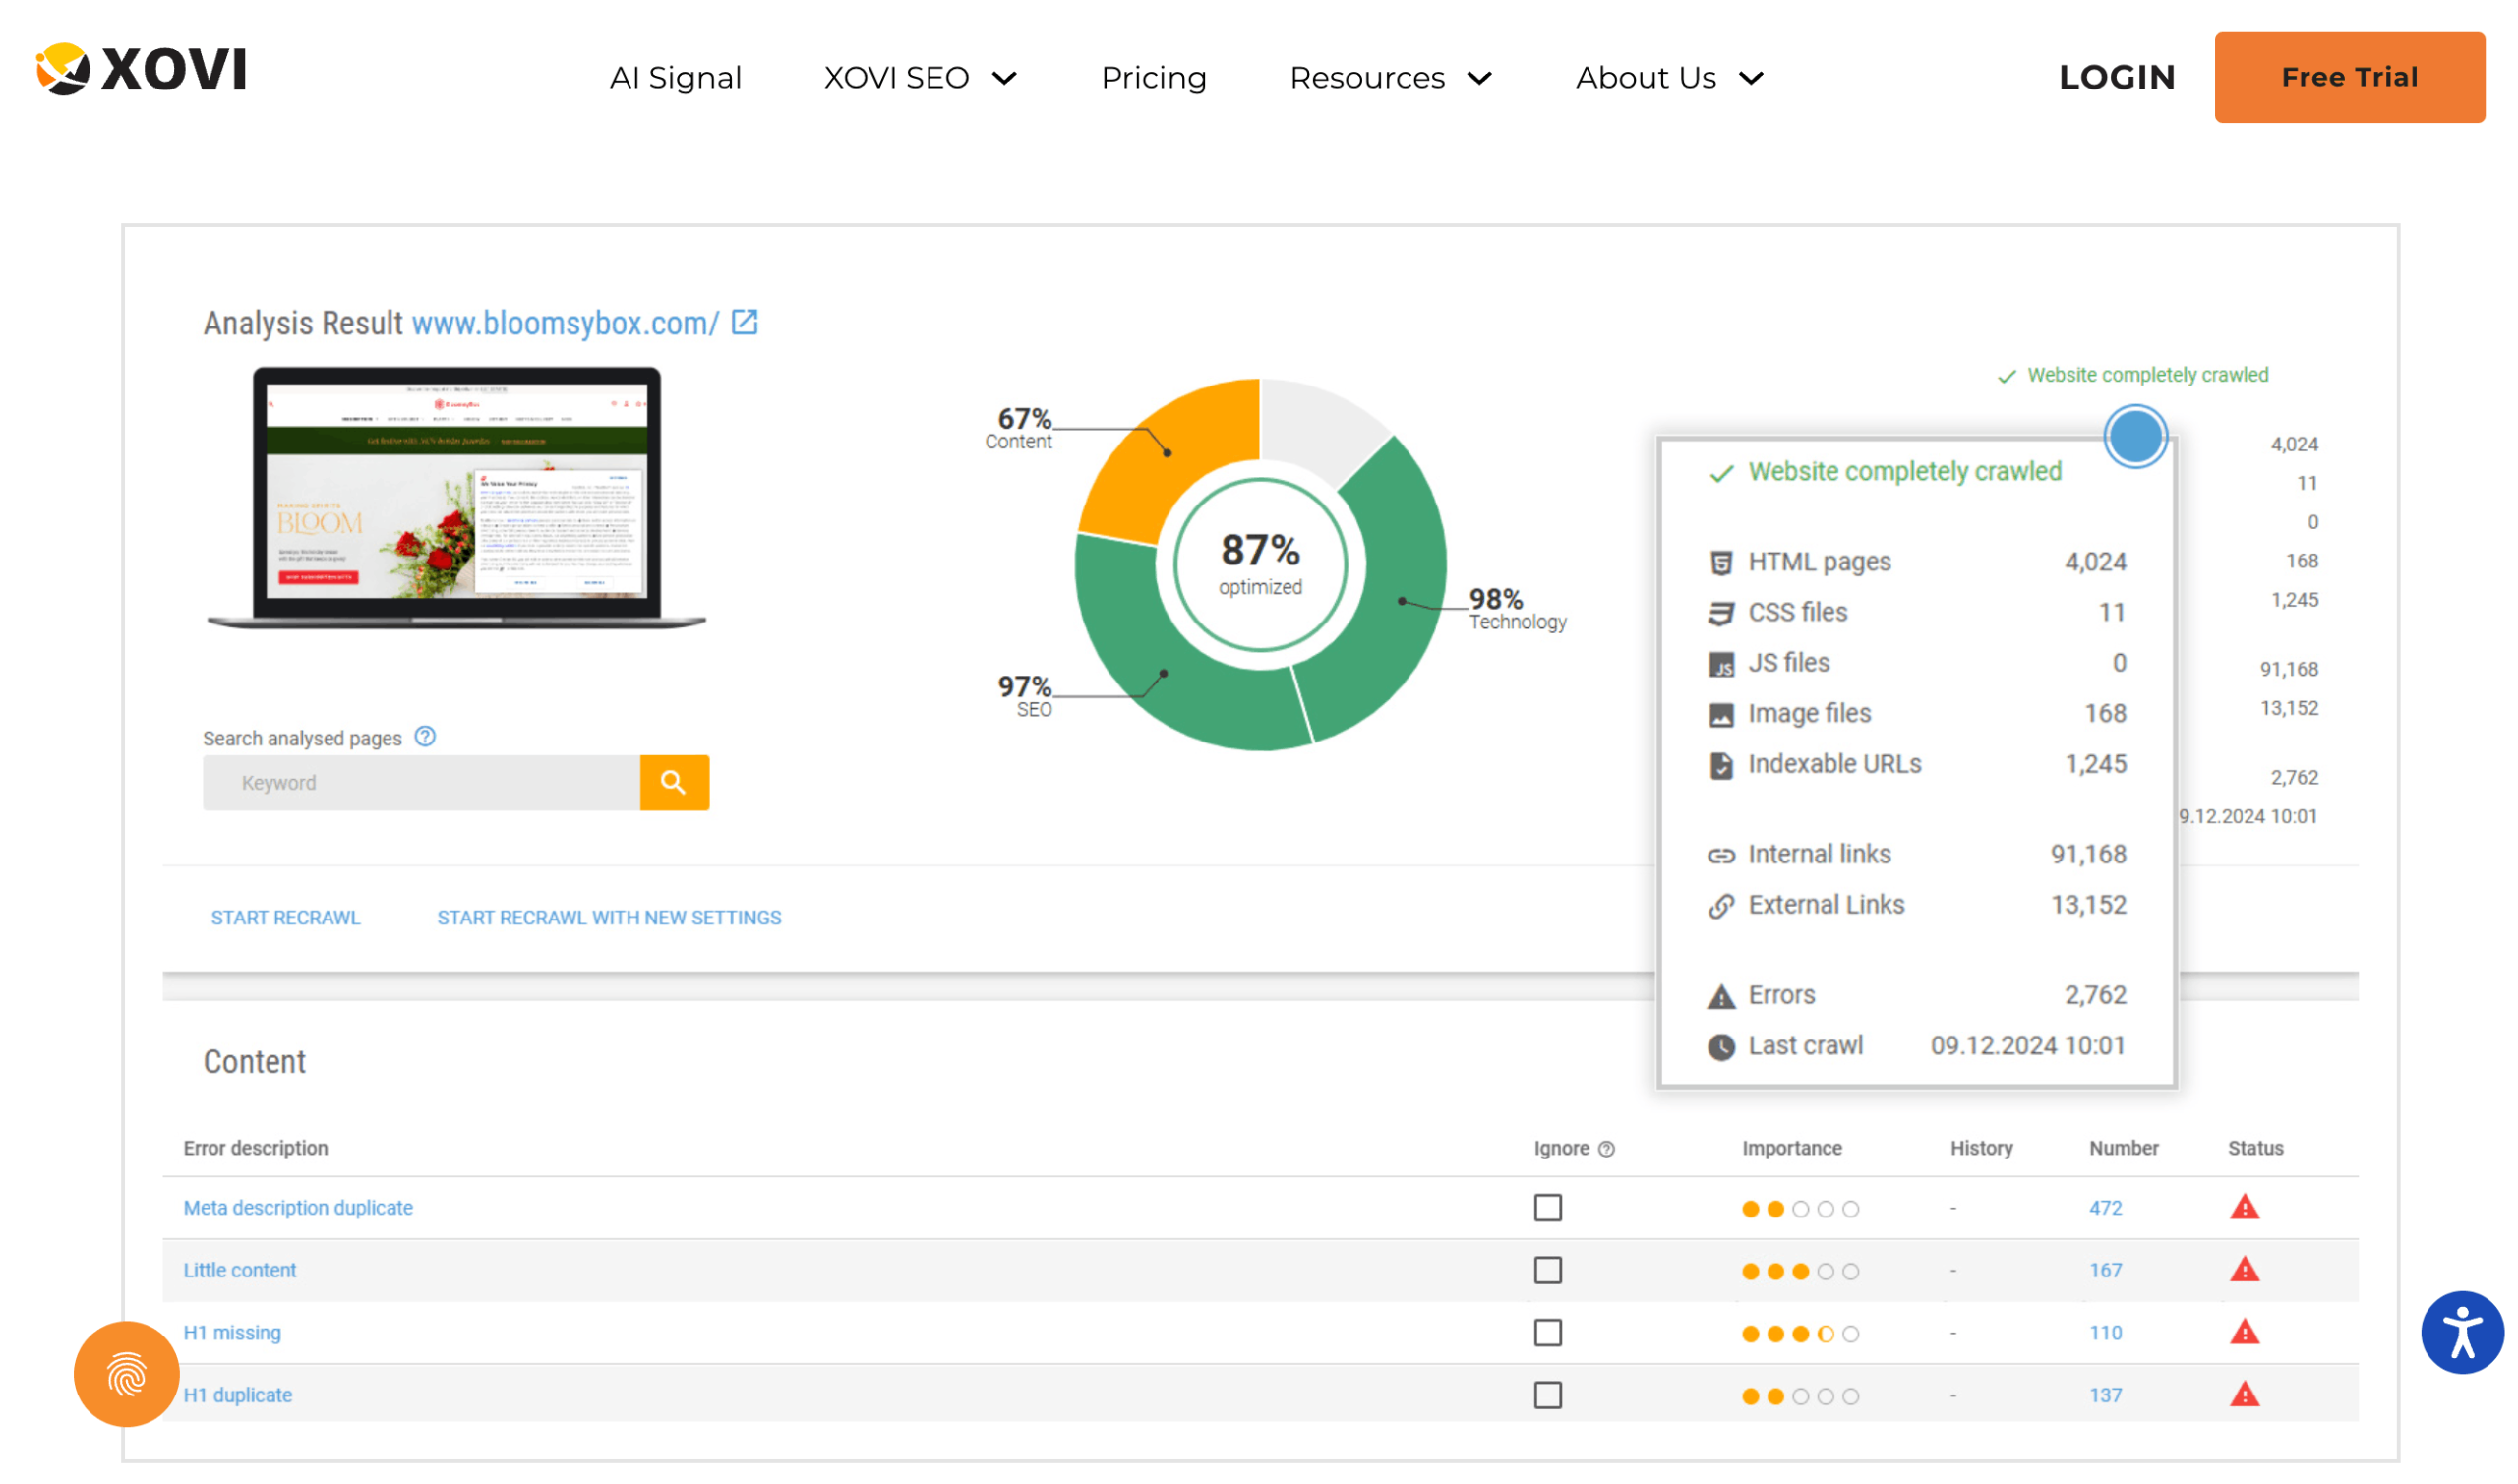Click the help icon beside Search analysed pages

[424, 737]
